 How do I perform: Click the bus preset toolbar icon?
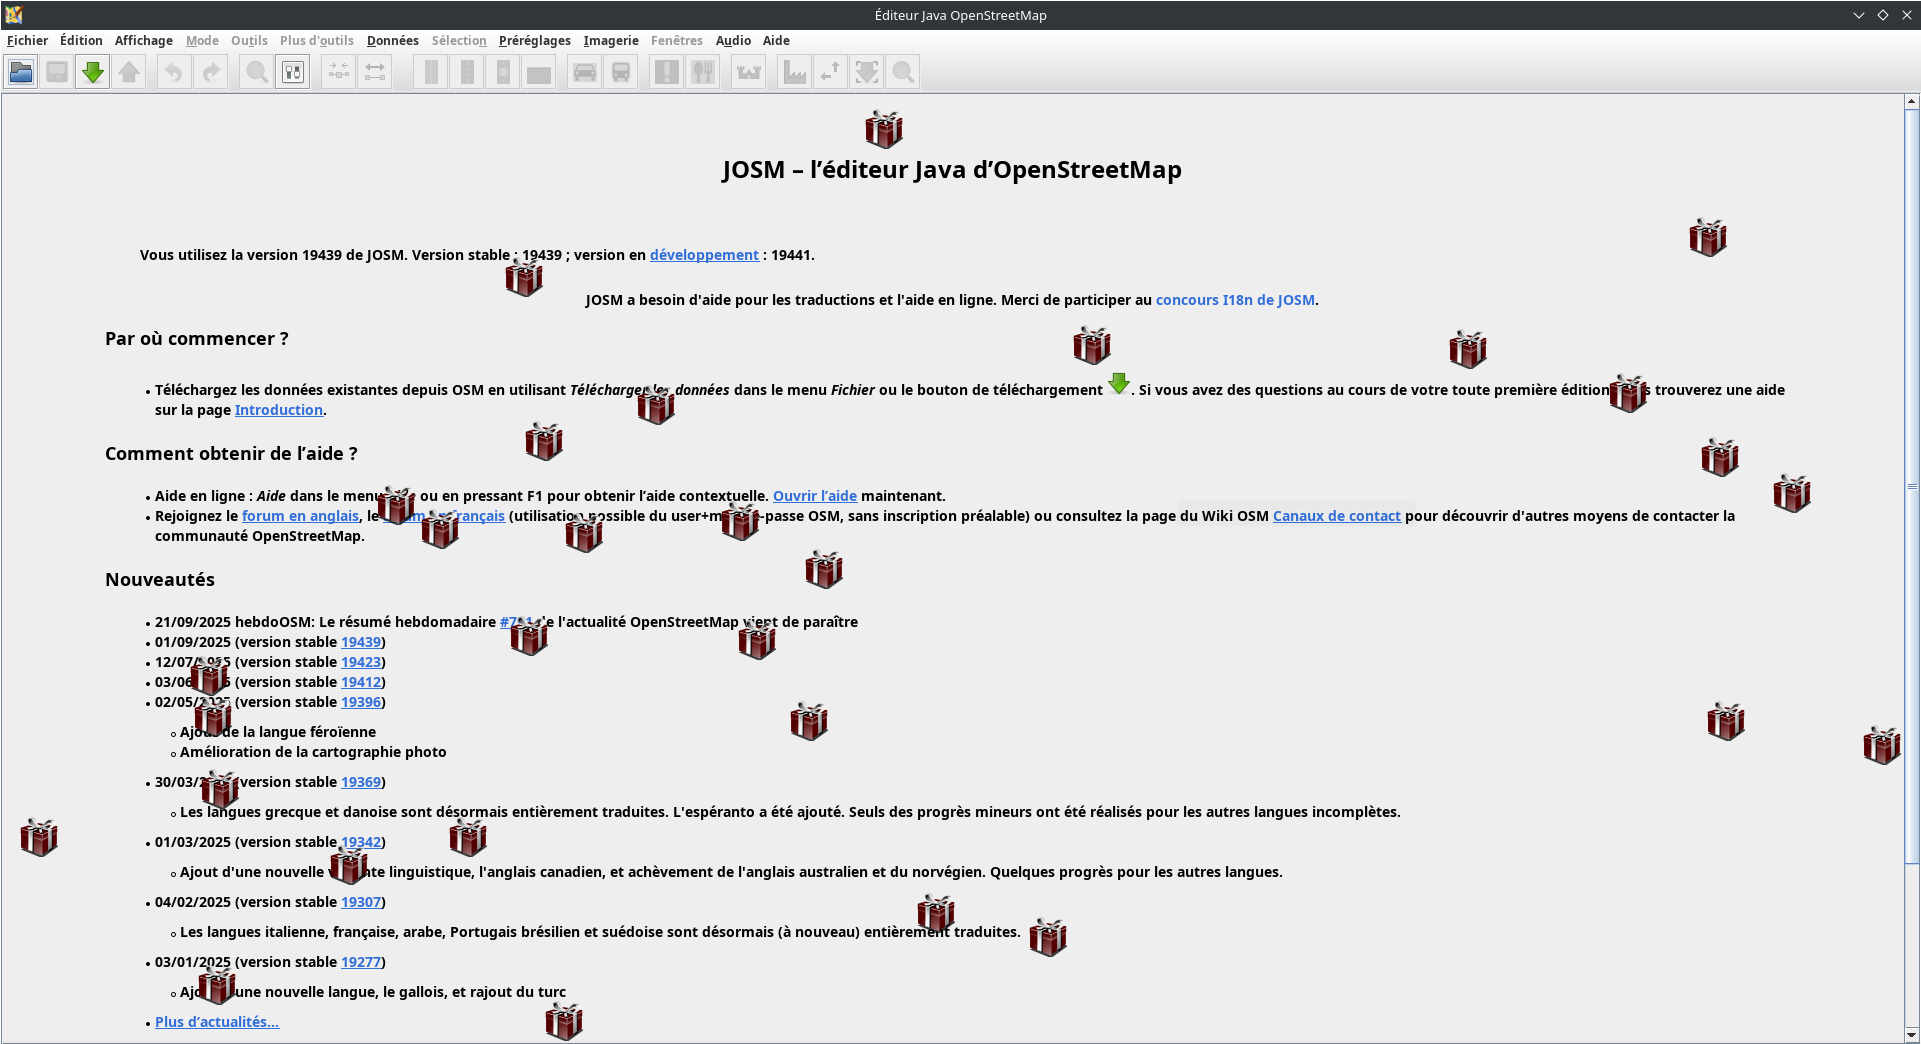[621, 72]
